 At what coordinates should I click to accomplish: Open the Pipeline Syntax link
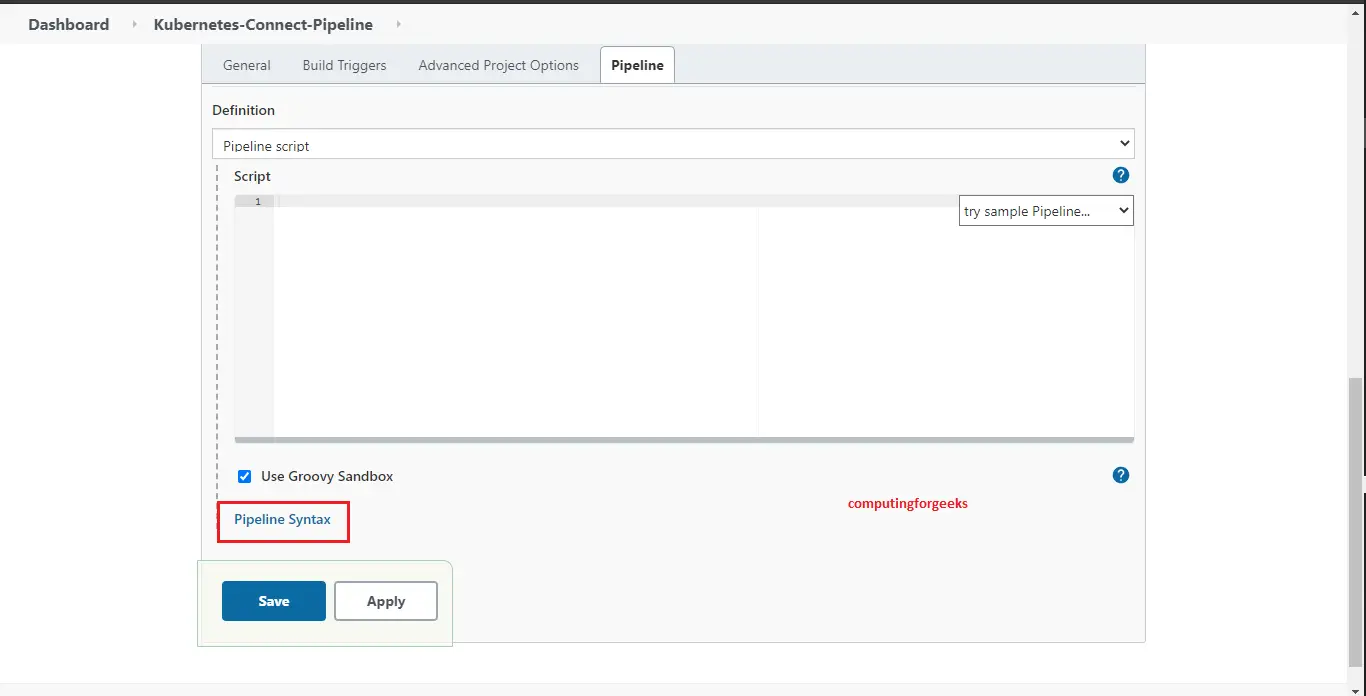coord(282,519)
